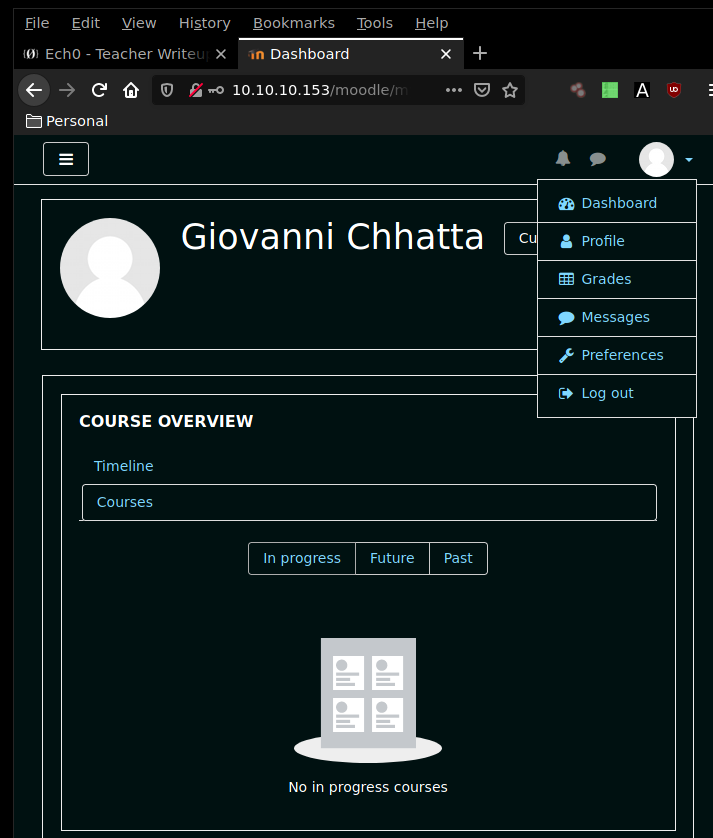The width and height of the screenshot is (713, 838).
Task: Log out using the user menu
Action: (x=607, y=393)
